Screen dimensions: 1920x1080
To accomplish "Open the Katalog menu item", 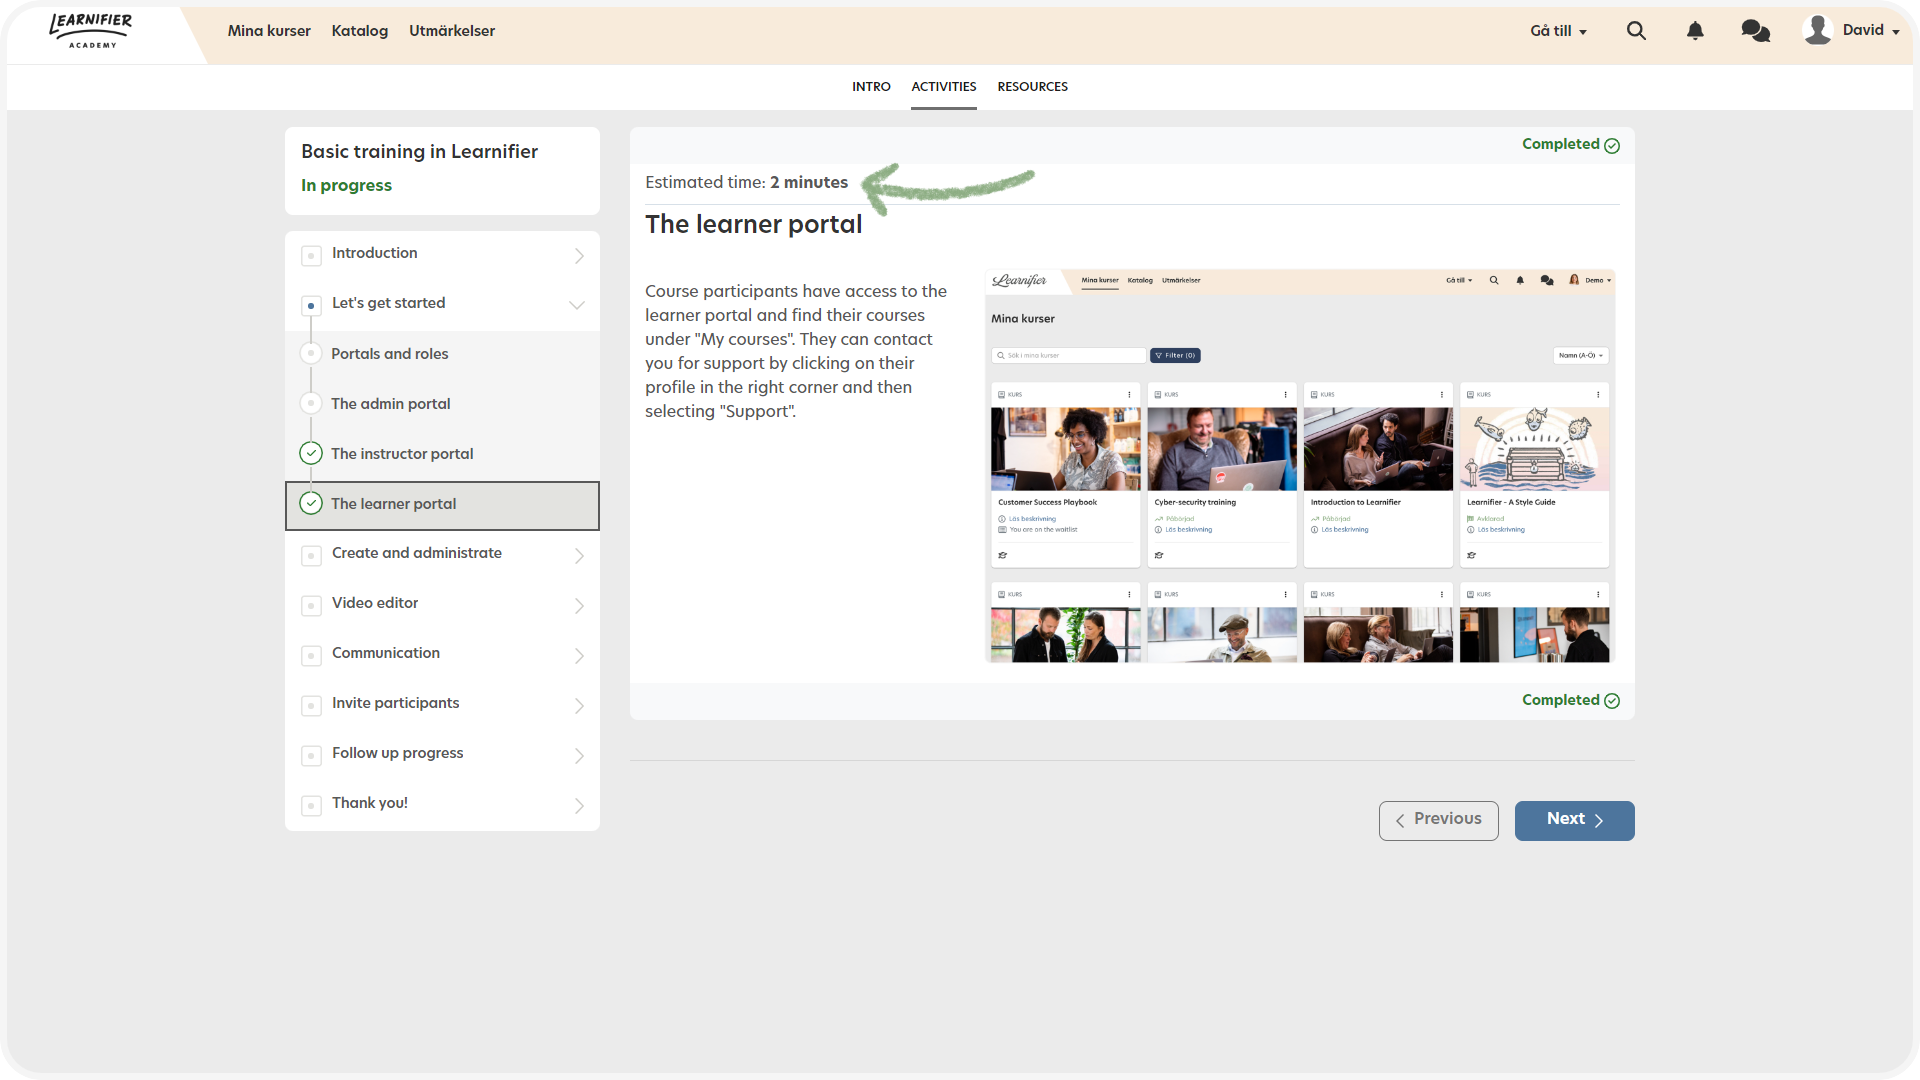I will pyautogui.click(x=360, y=31).
